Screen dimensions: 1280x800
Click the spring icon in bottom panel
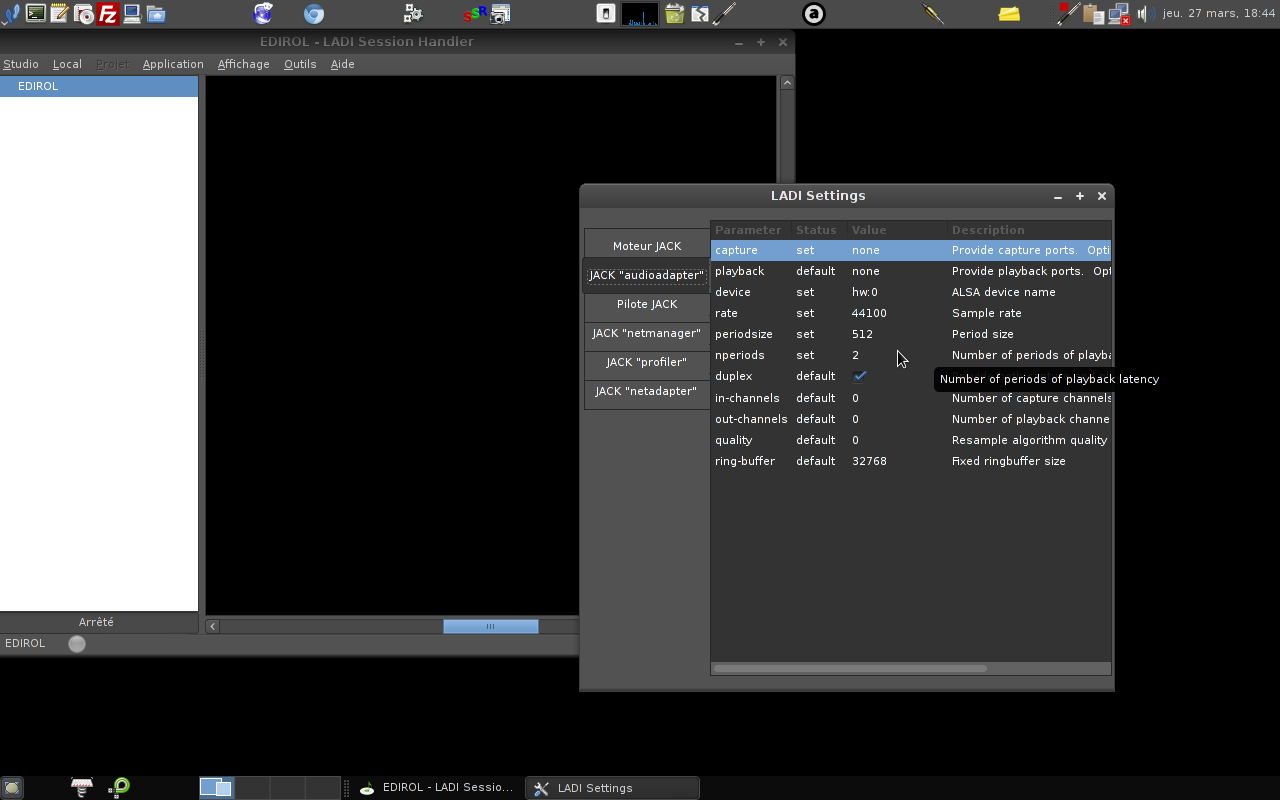[82, 788]
